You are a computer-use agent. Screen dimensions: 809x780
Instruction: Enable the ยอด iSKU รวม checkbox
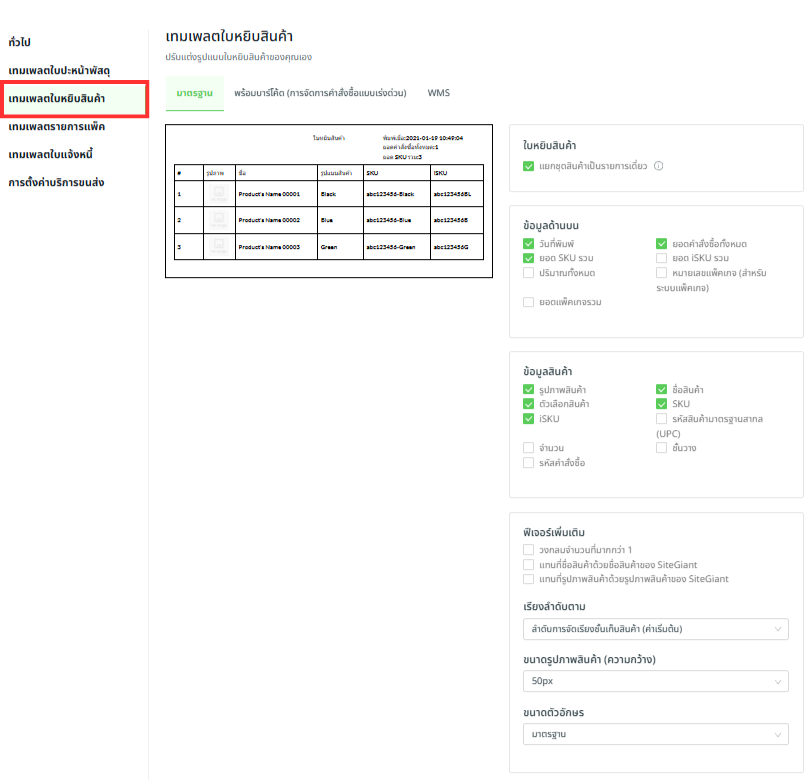pos(662,258)
